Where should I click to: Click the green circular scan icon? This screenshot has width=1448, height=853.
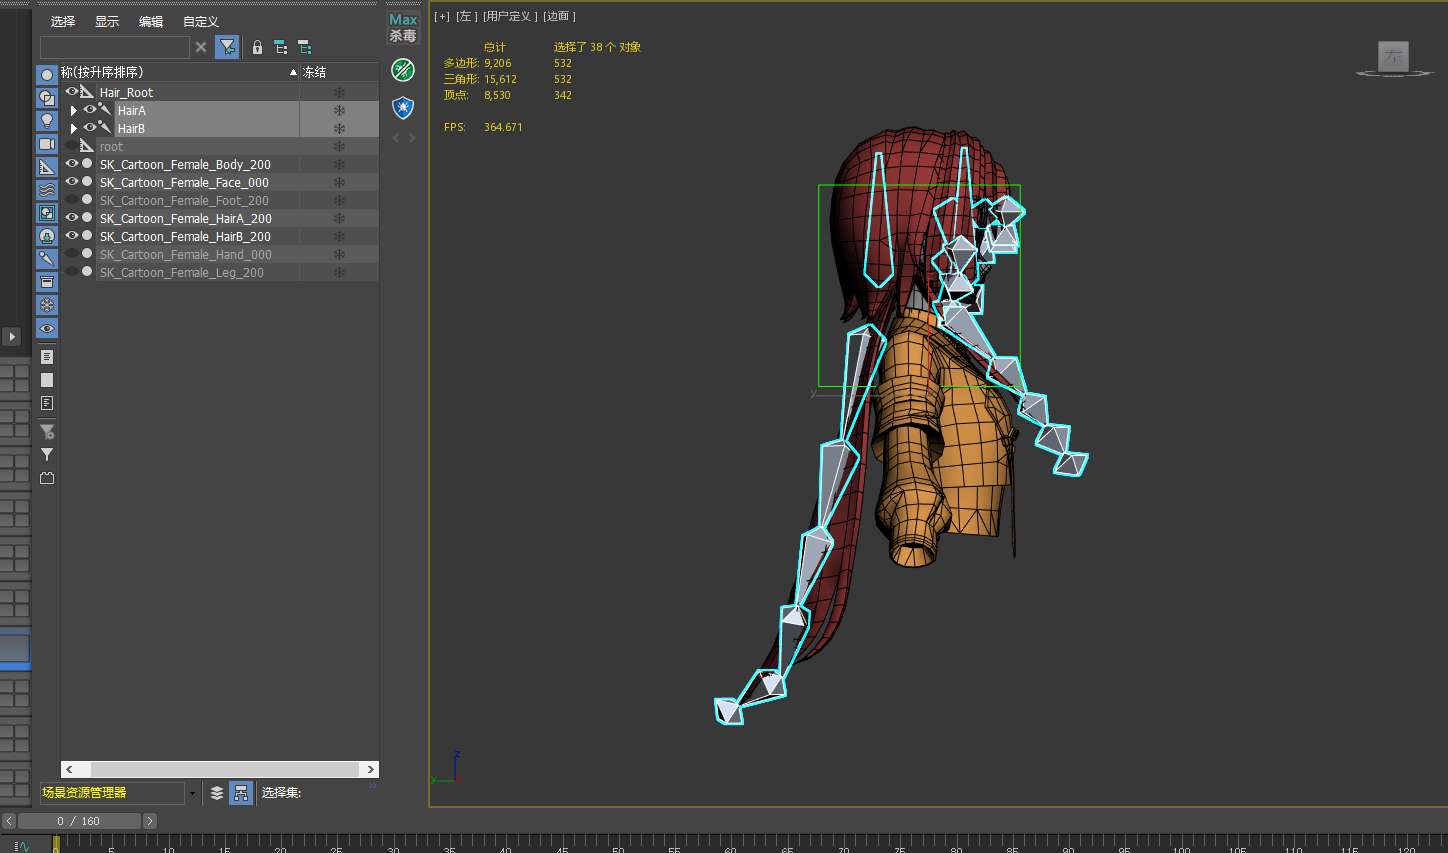click(403, 70)
